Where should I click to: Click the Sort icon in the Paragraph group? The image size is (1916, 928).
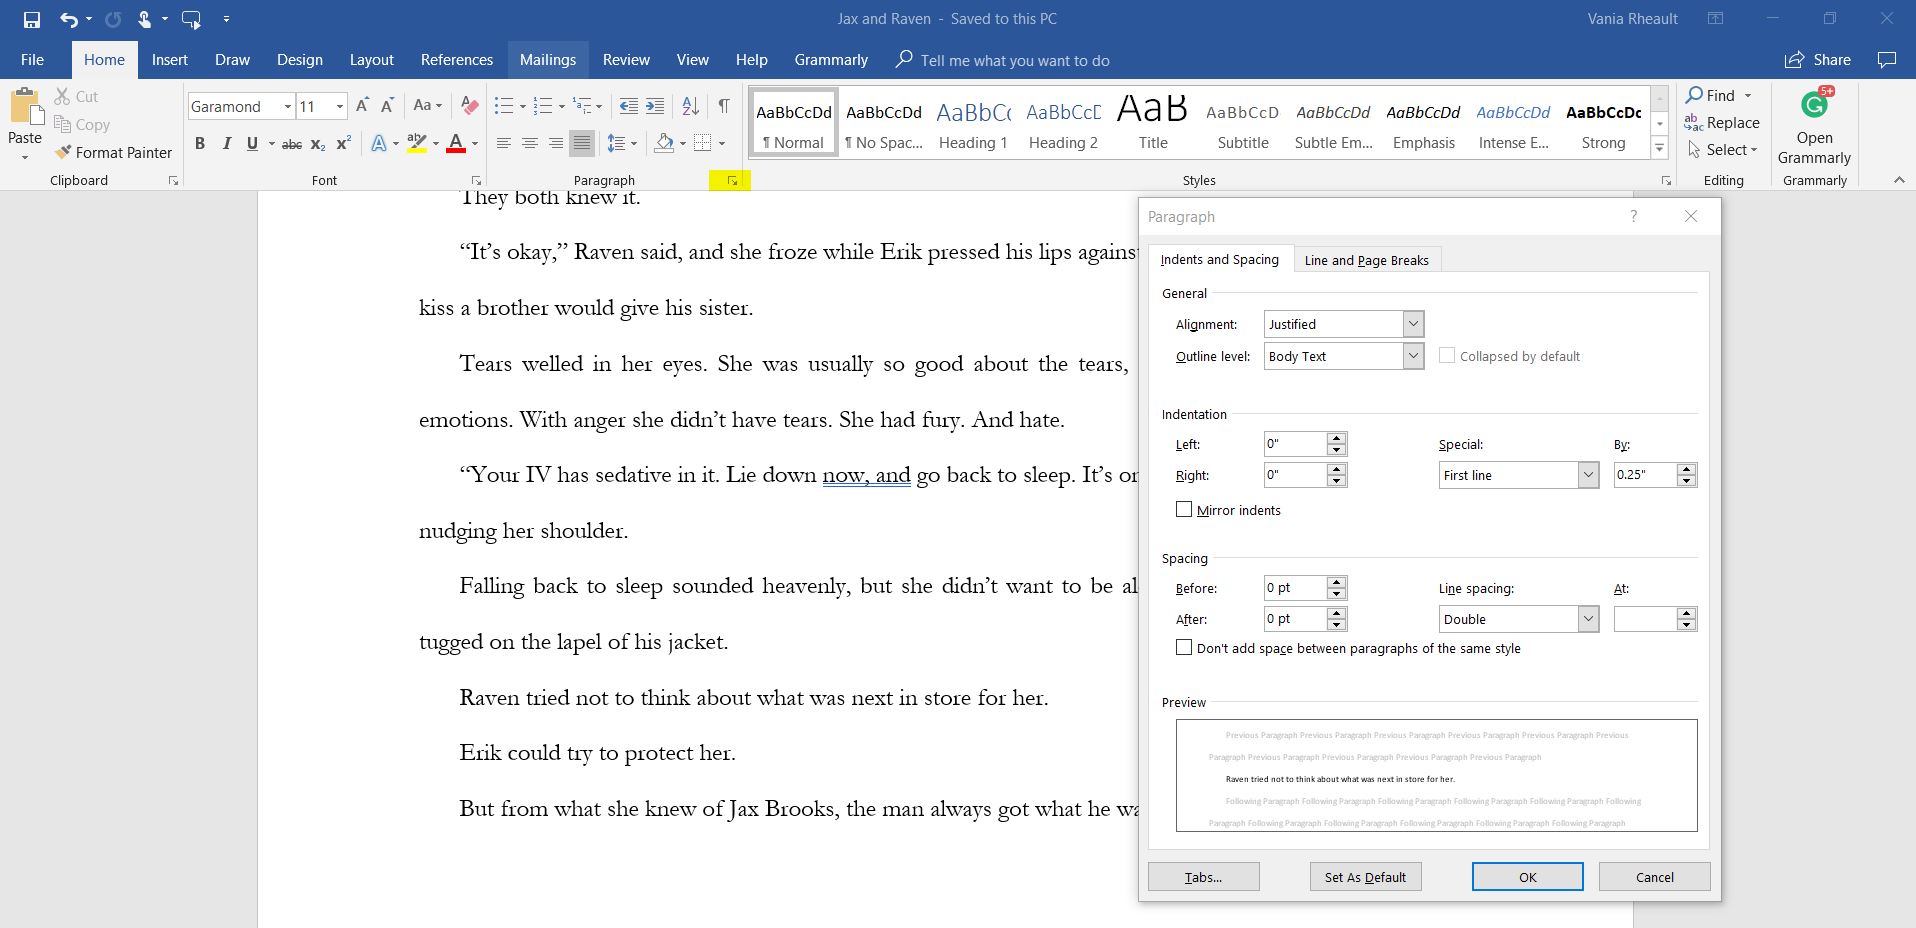click(x=690, y=106)
